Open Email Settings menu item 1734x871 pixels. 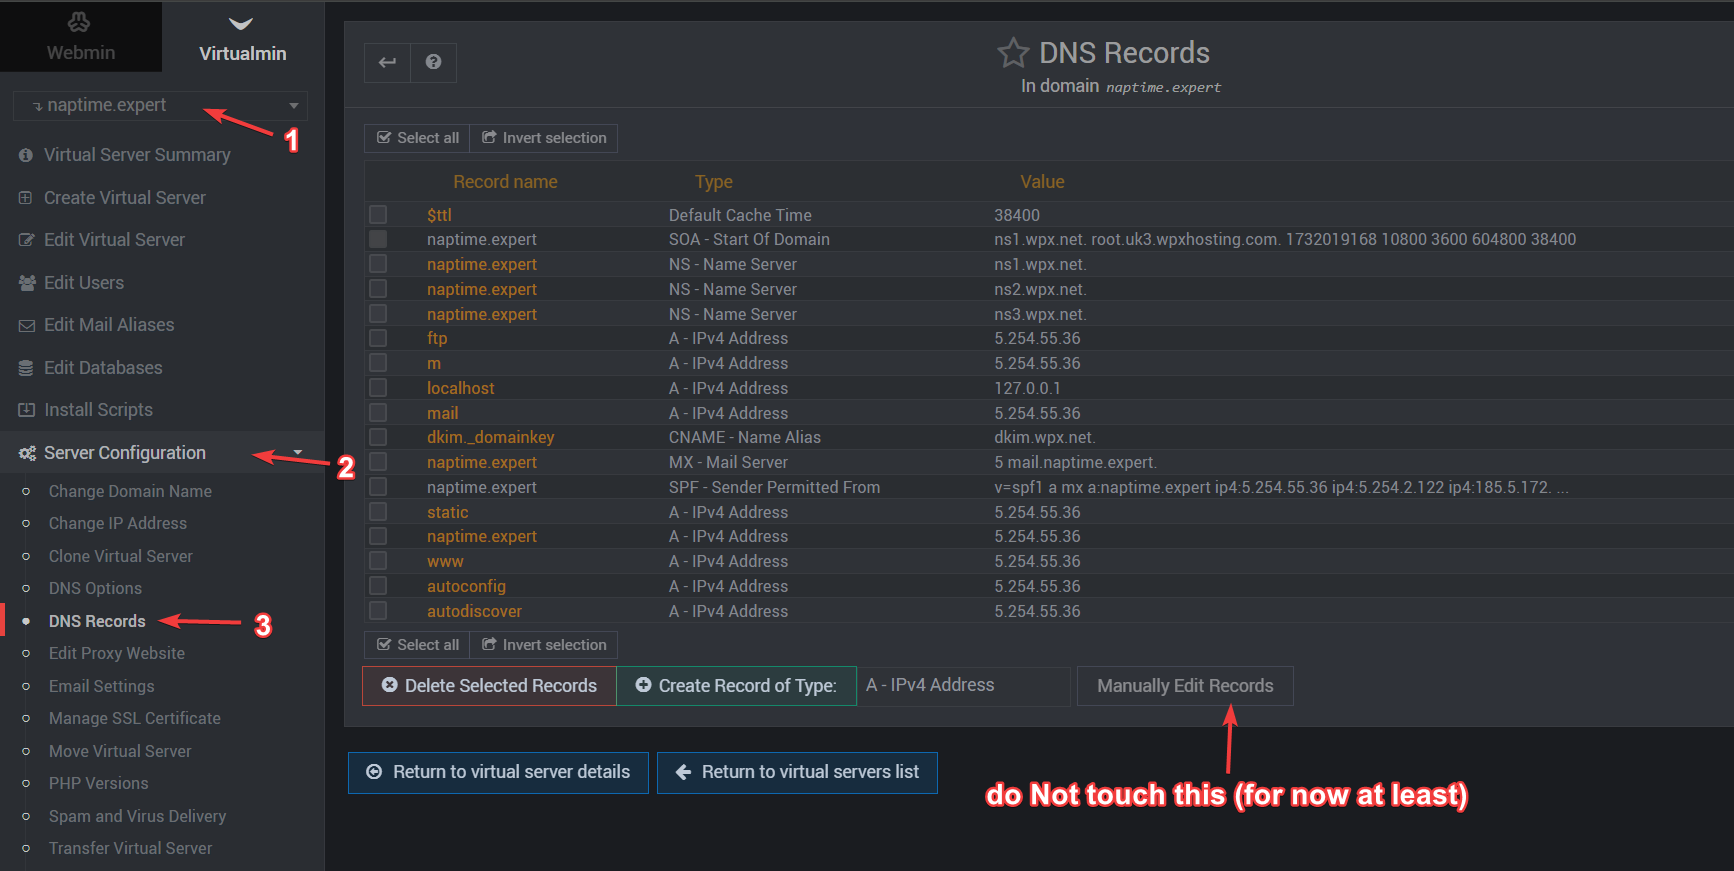coord(102,686)
